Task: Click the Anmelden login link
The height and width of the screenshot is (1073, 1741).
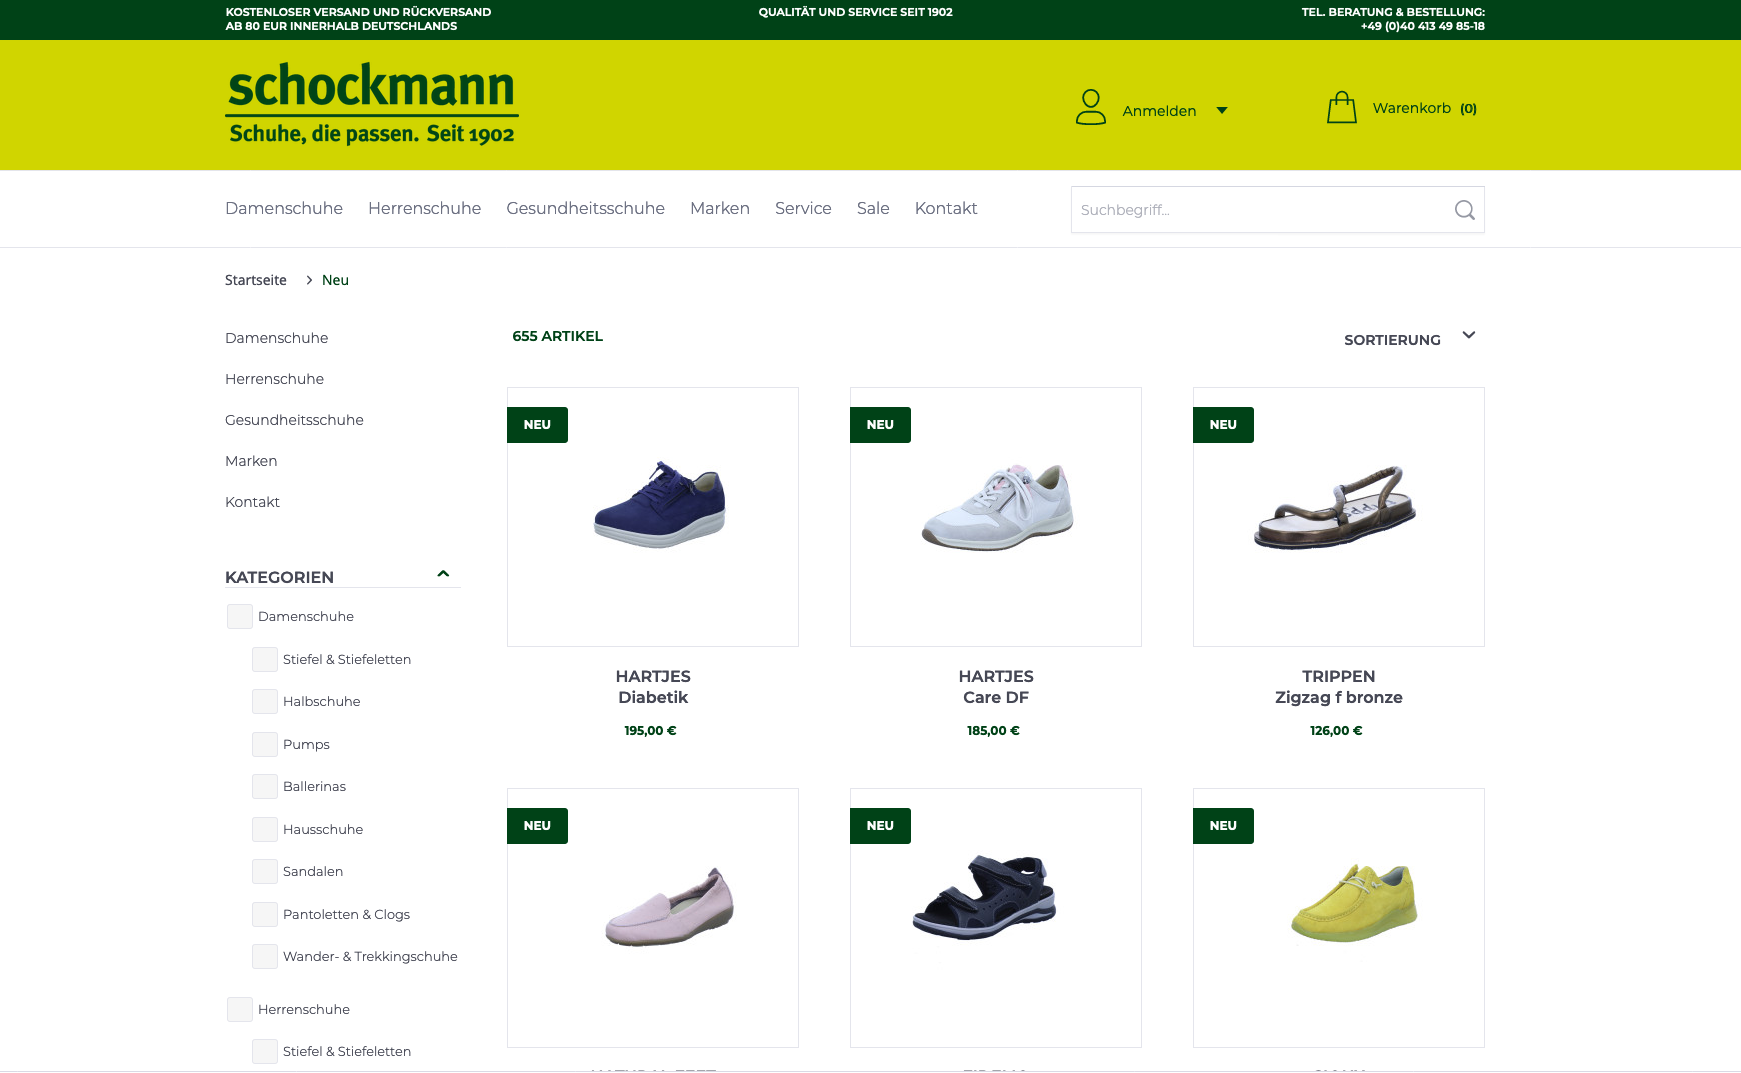Action: click(1159, 111)
